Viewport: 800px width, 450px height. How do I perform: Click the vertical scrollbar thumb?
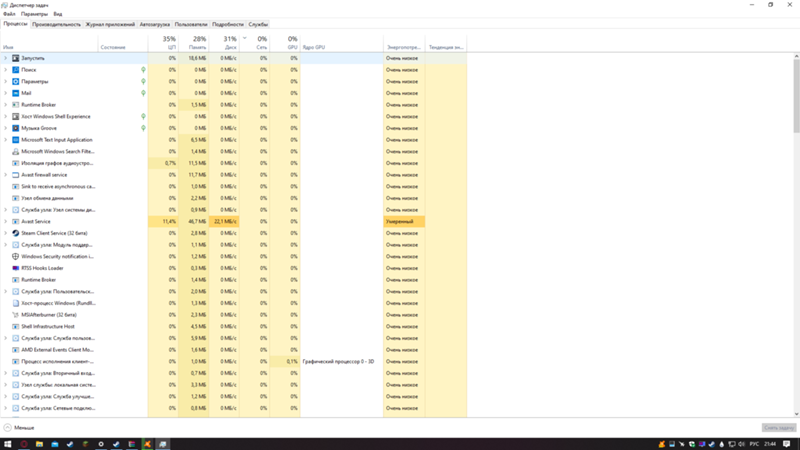tap(796, 95)
